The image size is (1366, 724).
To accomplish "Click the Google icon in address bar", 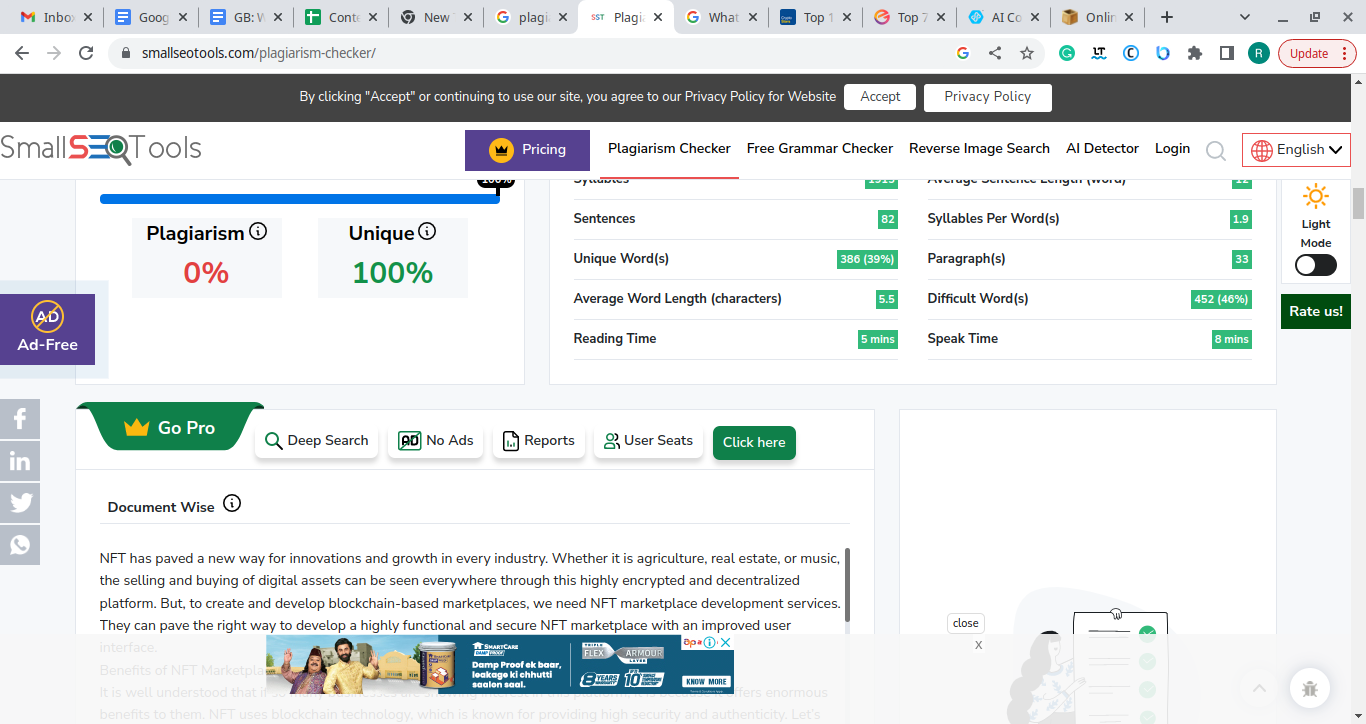I will [963, 54].
